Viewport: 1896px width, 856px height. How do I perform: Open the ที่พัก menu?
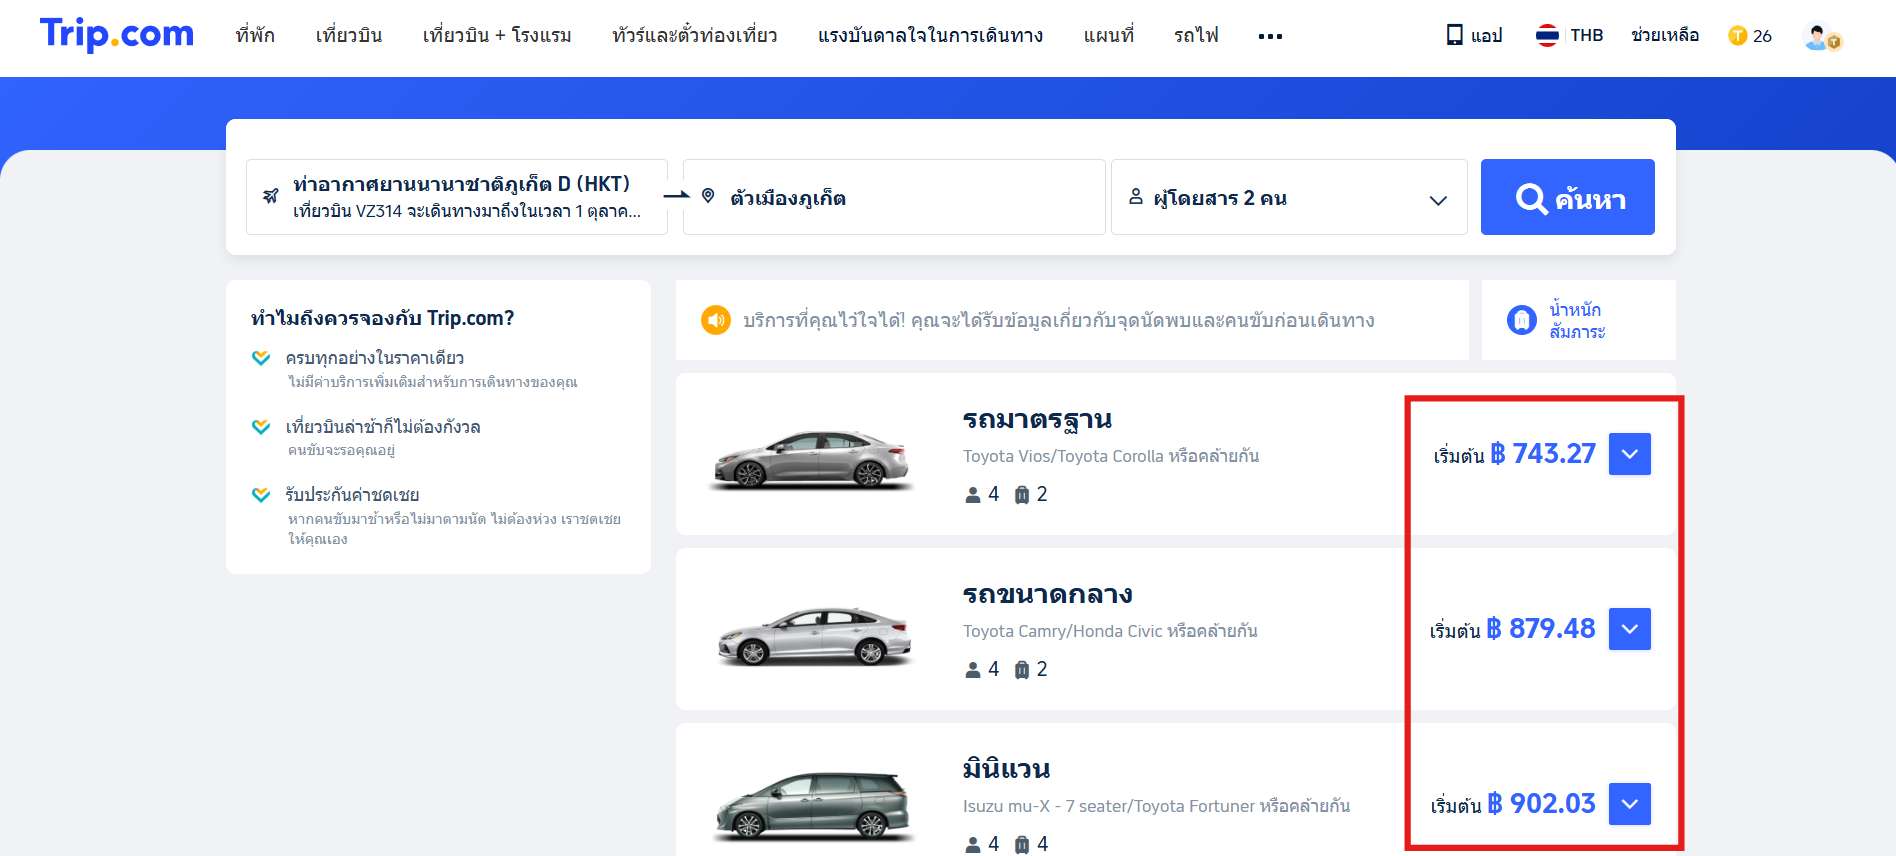tap(255, 36)
